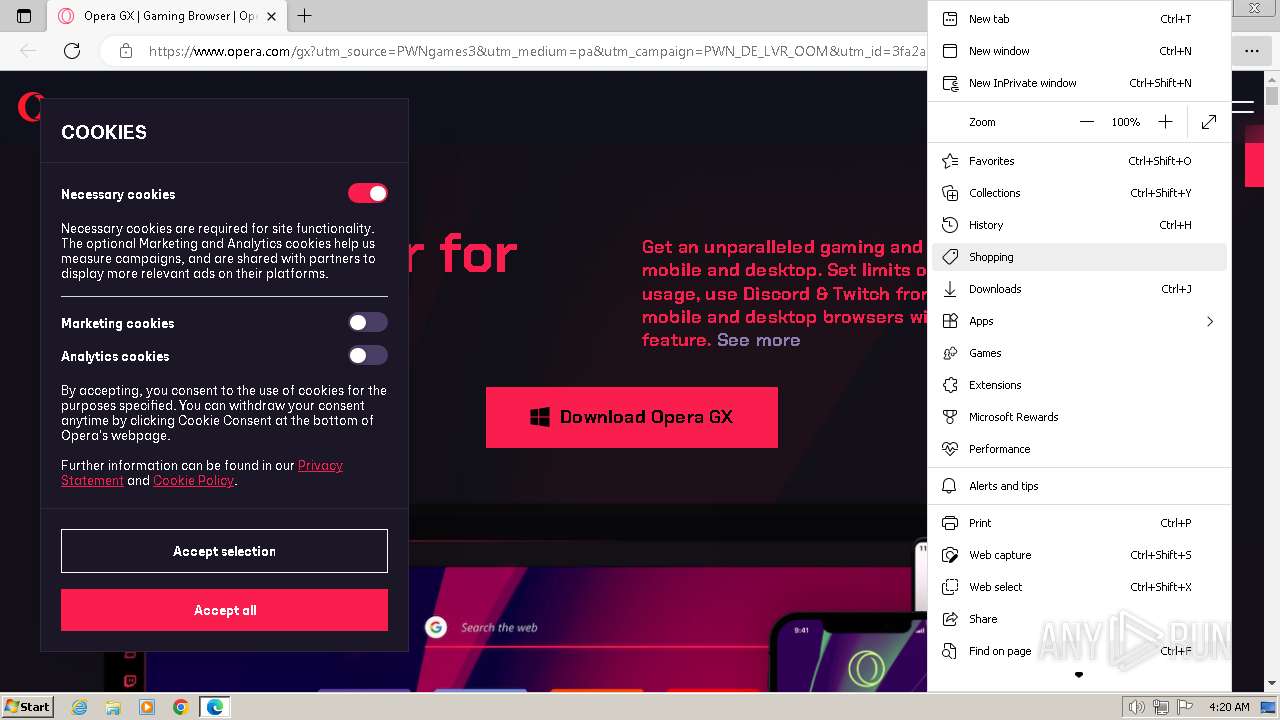Click the Extensions puzzle icon

(950, 385)
